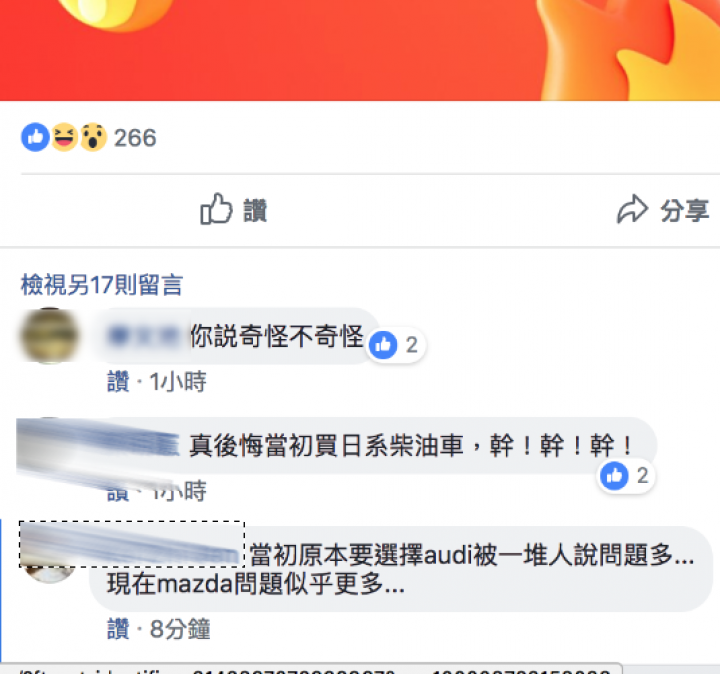The height and width of the screenshot is (674, 720).
Task: Open the first commenter's round profile picture
Action: (x=49, y=336)
